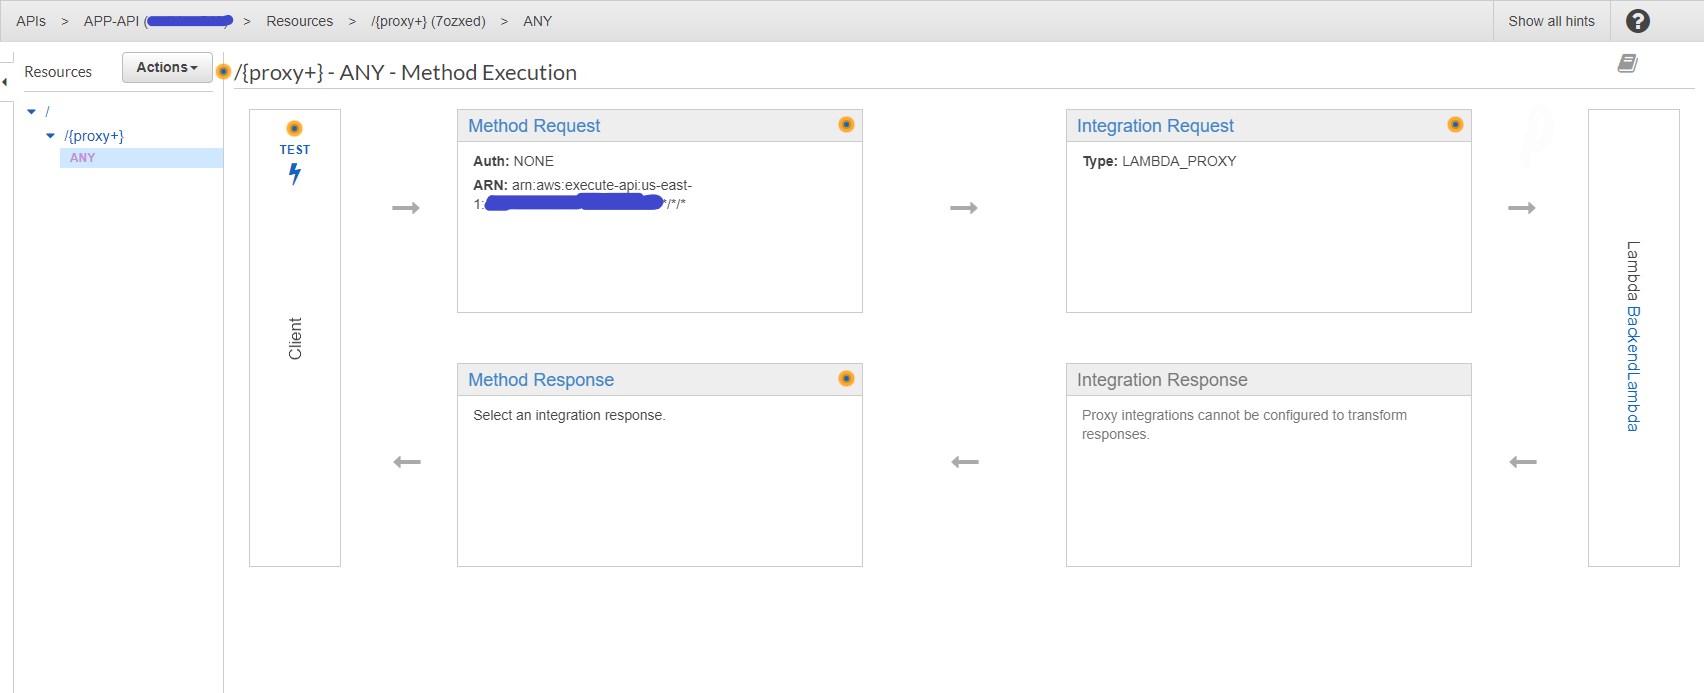Image resolution: width=1704 pixels, height=693 pixels.
Task: Click the TEST label link
Action: [295, 150]
